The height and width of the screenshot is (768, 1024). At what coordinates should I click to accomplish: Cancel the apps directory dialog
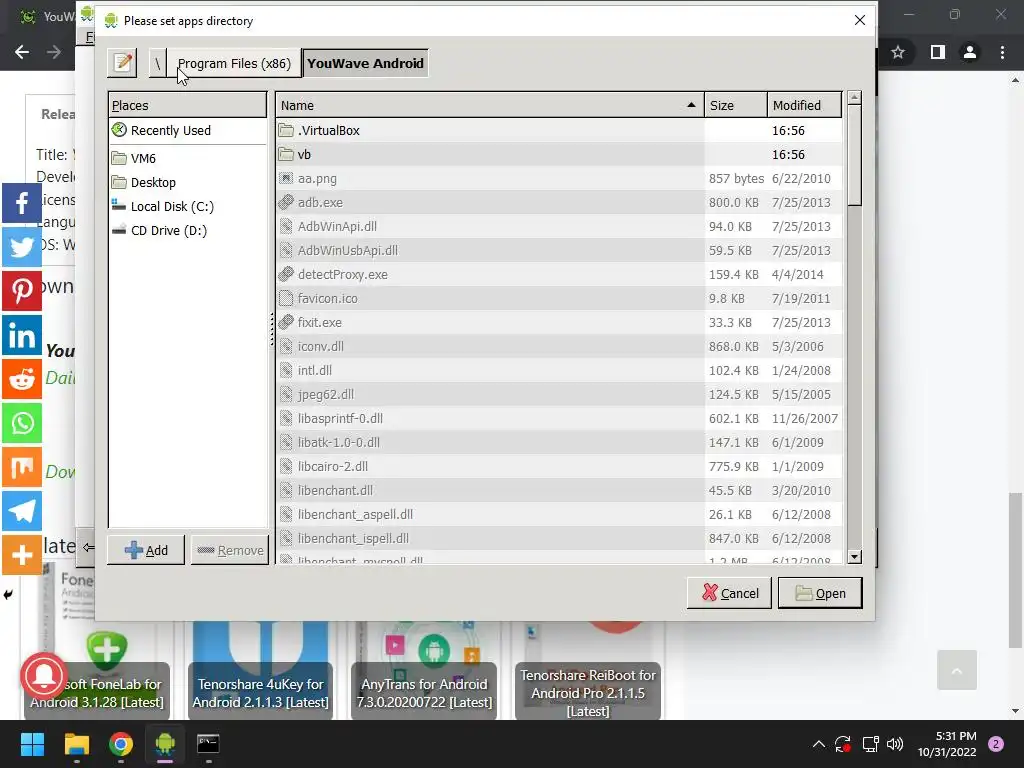[729, 593]
